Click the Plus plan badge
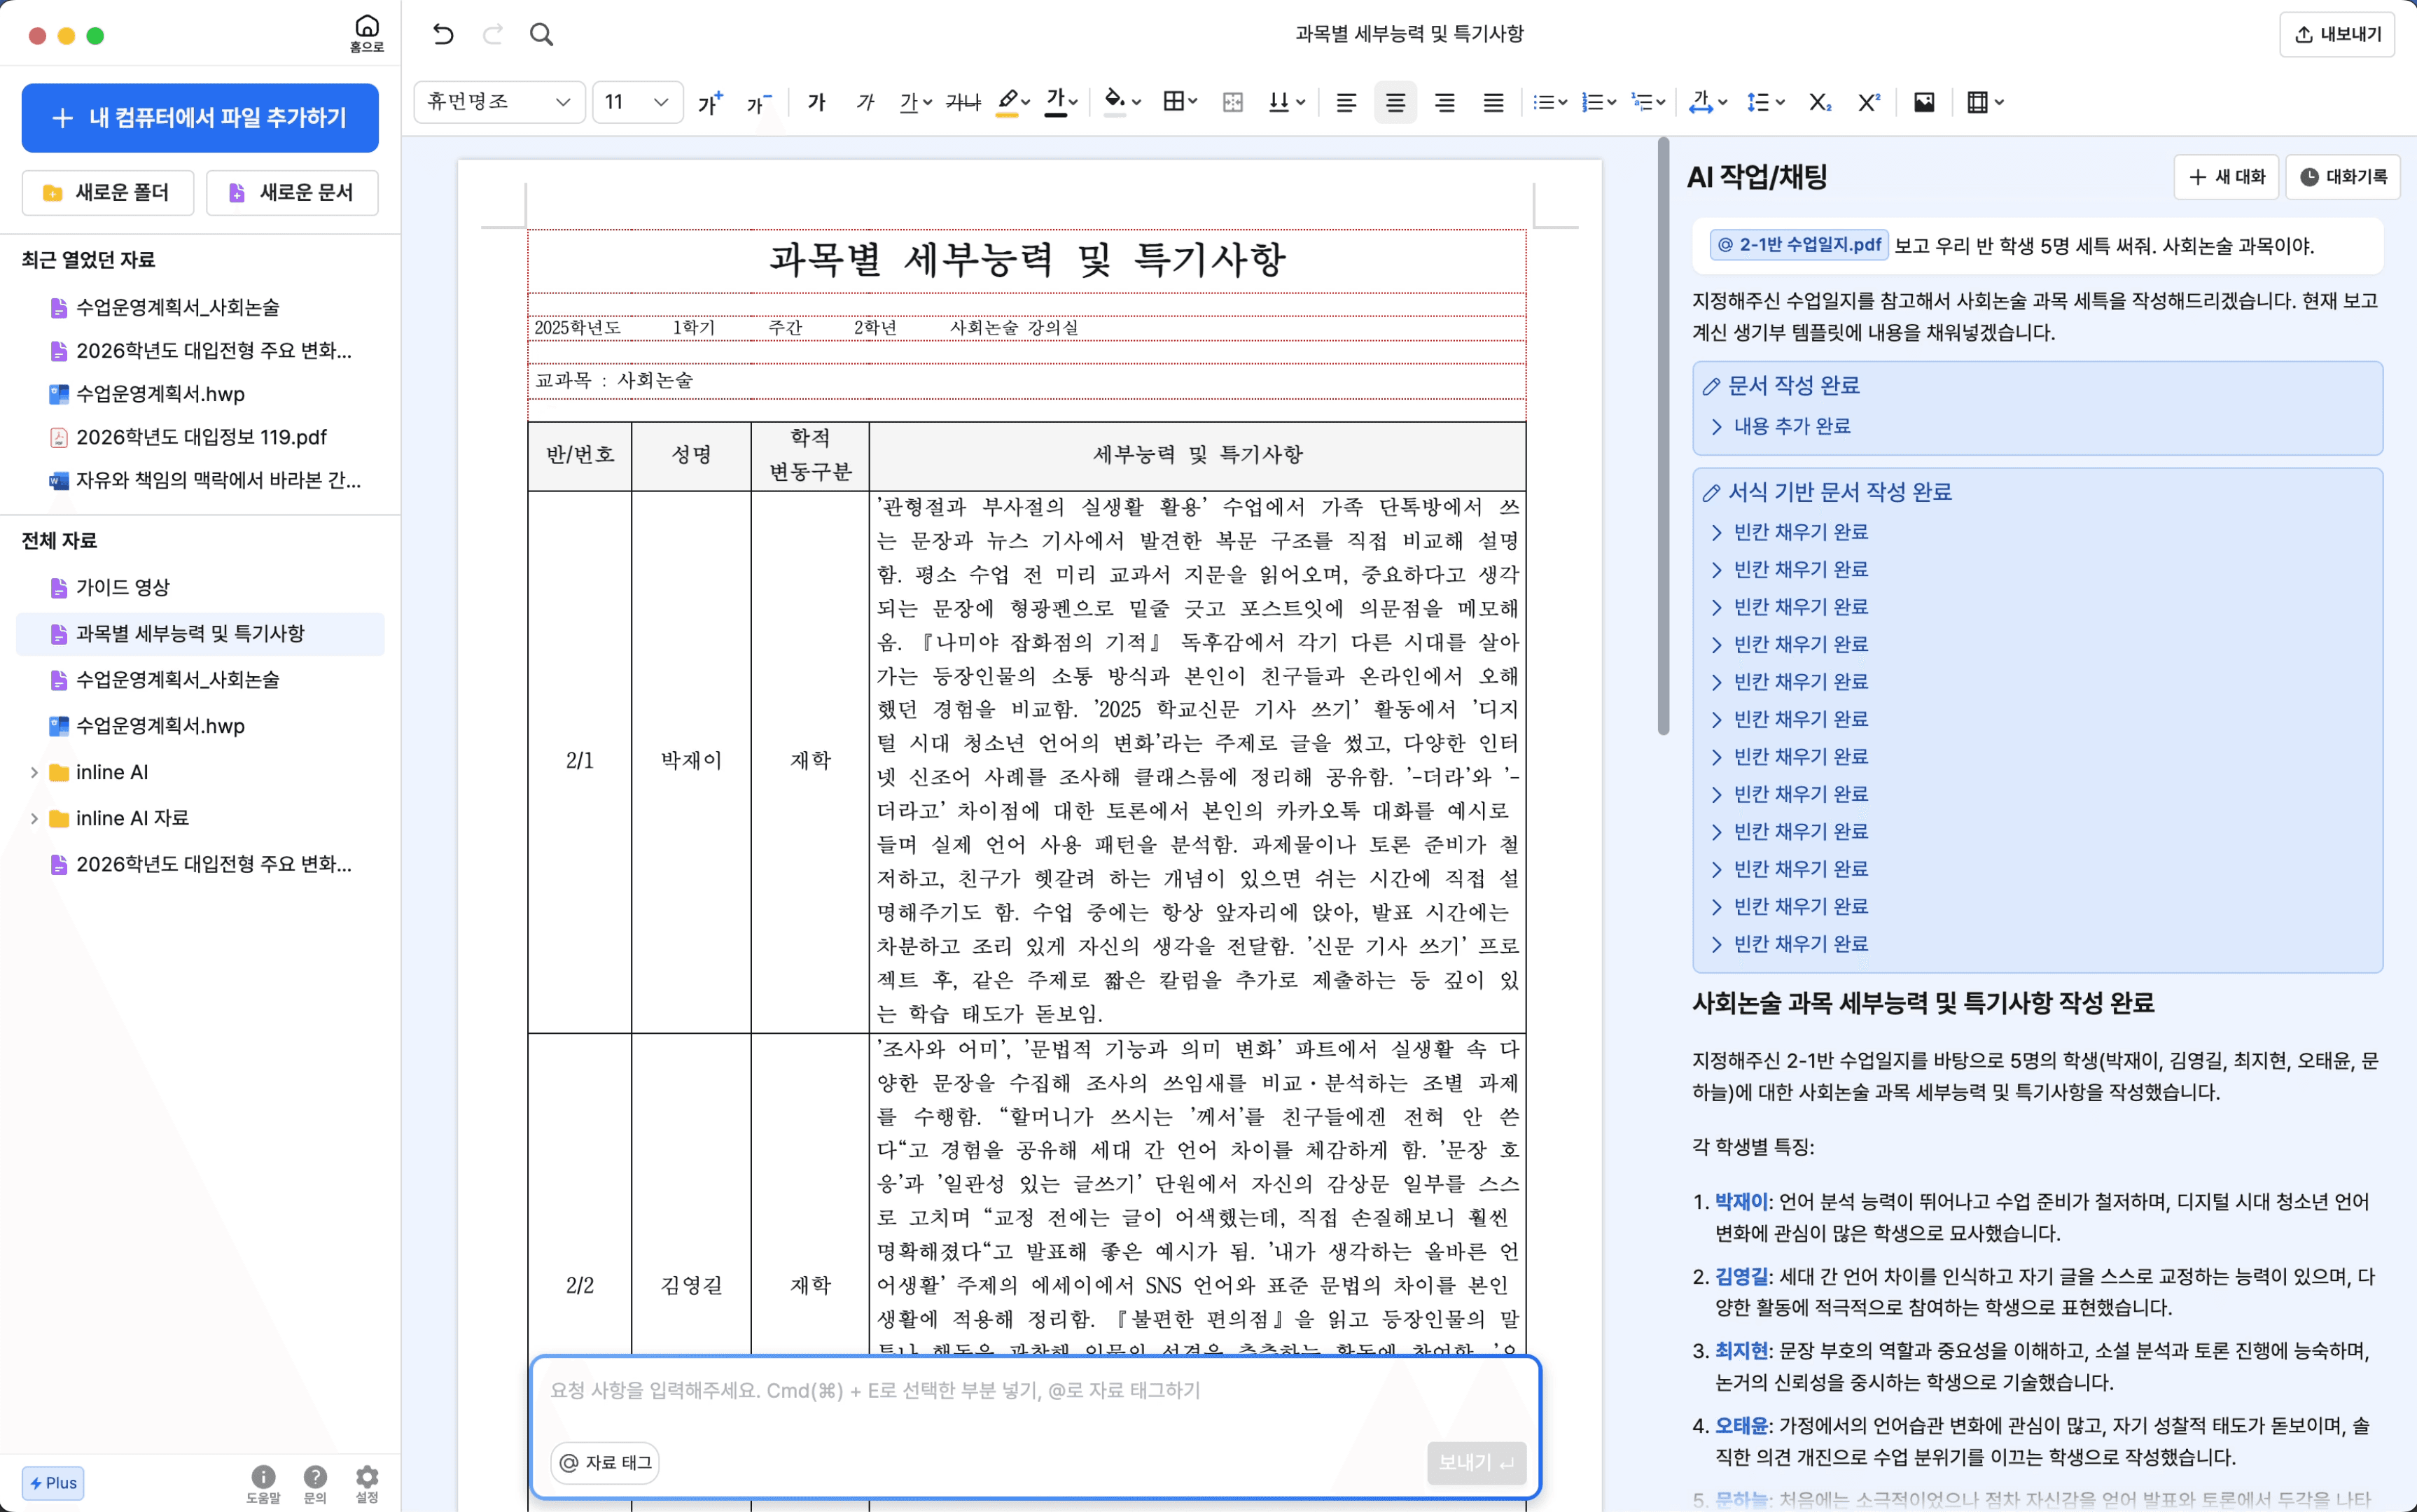The image size is (2417, 1512). pos(53,1483)
